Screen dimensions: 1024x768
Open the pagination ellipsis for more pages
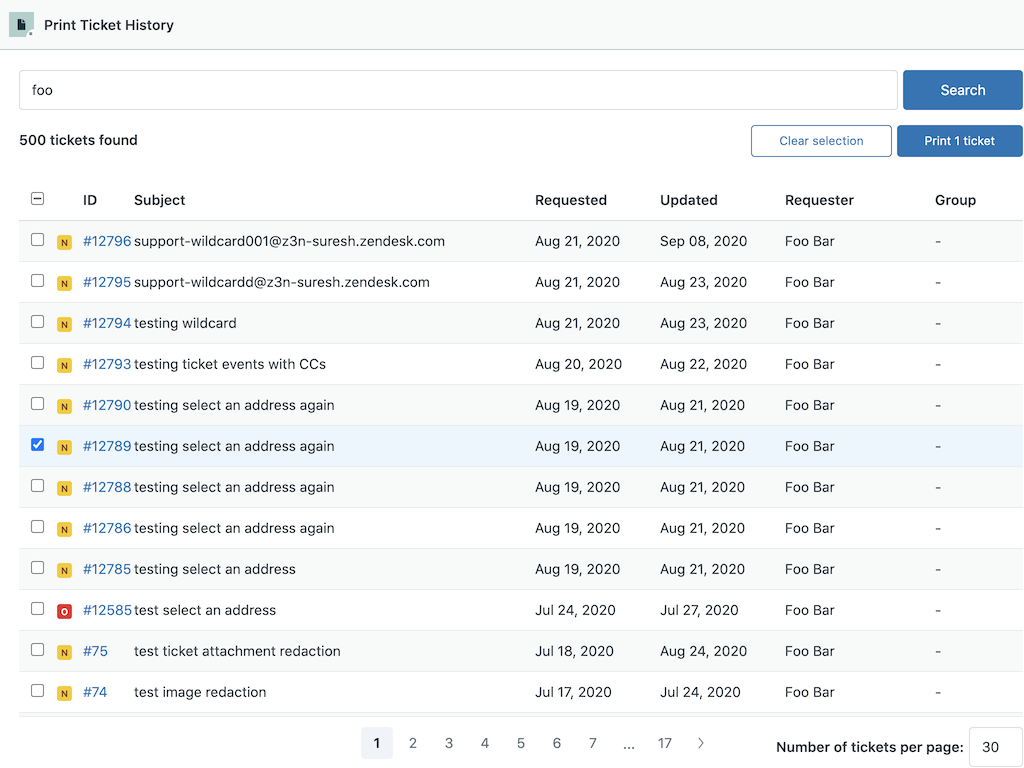(x=628, y=743)
